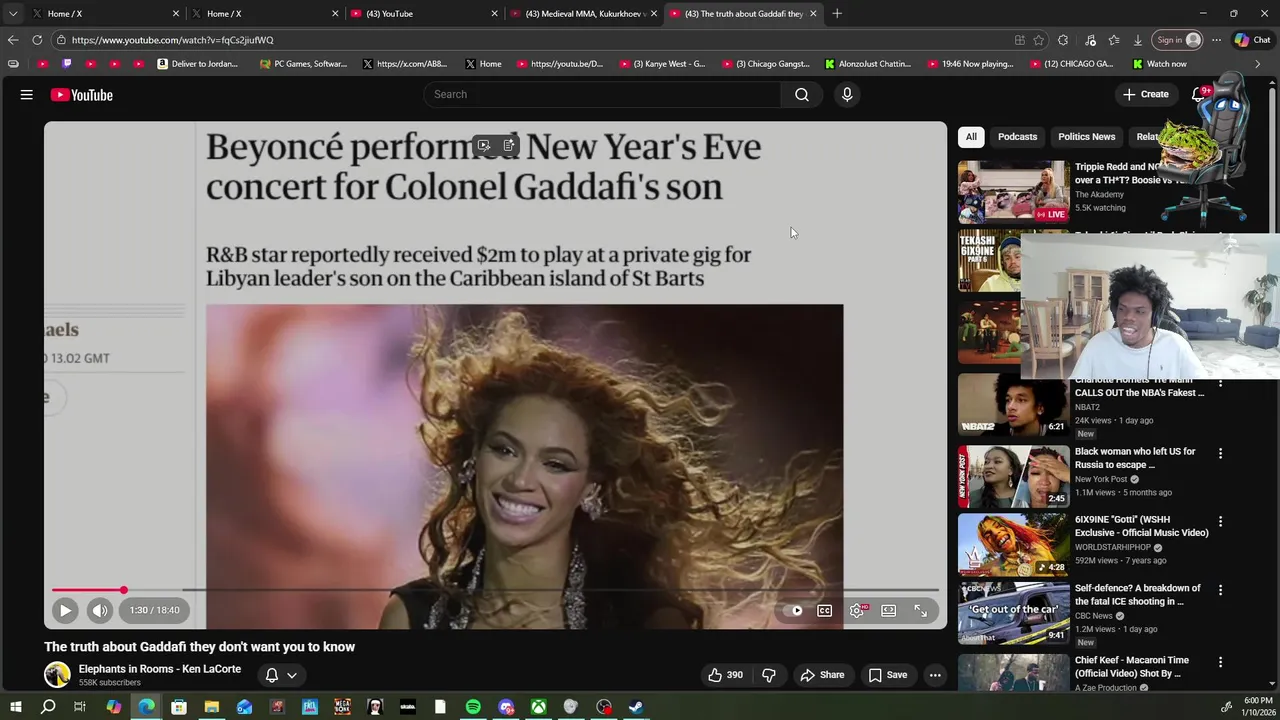Screen dimensions: 1280x720
Task: Open options for Self-defence CBC video
Action: click(1220, 591)
